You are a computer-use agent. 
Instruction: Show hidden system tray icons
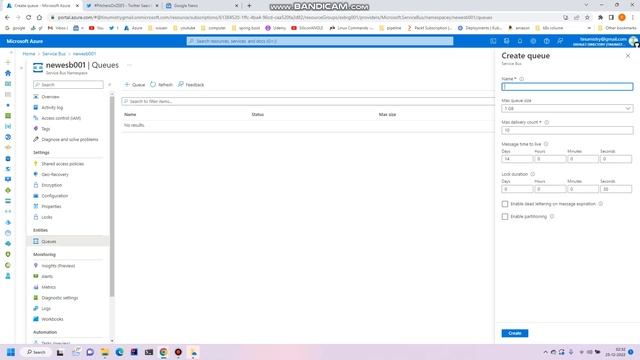coord(545,352)
